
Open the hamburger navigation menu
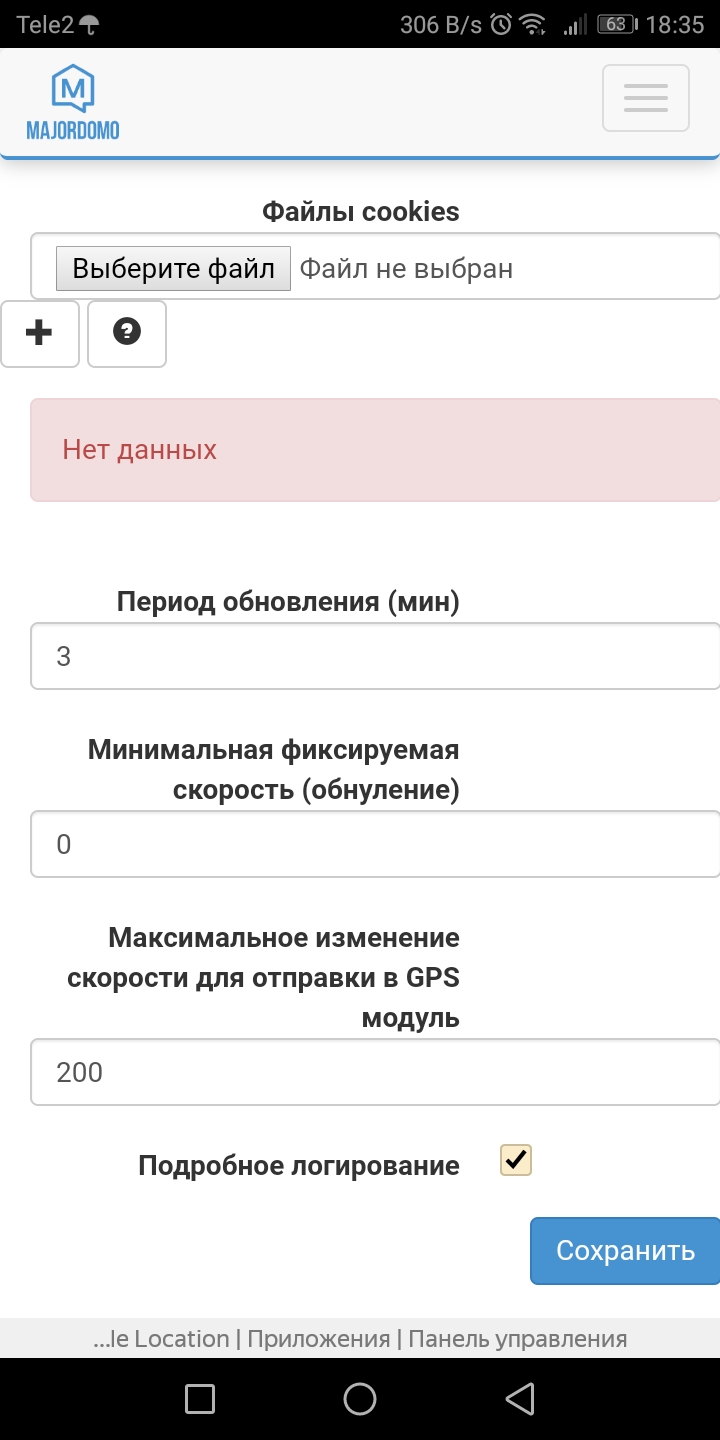coord(645,97)
